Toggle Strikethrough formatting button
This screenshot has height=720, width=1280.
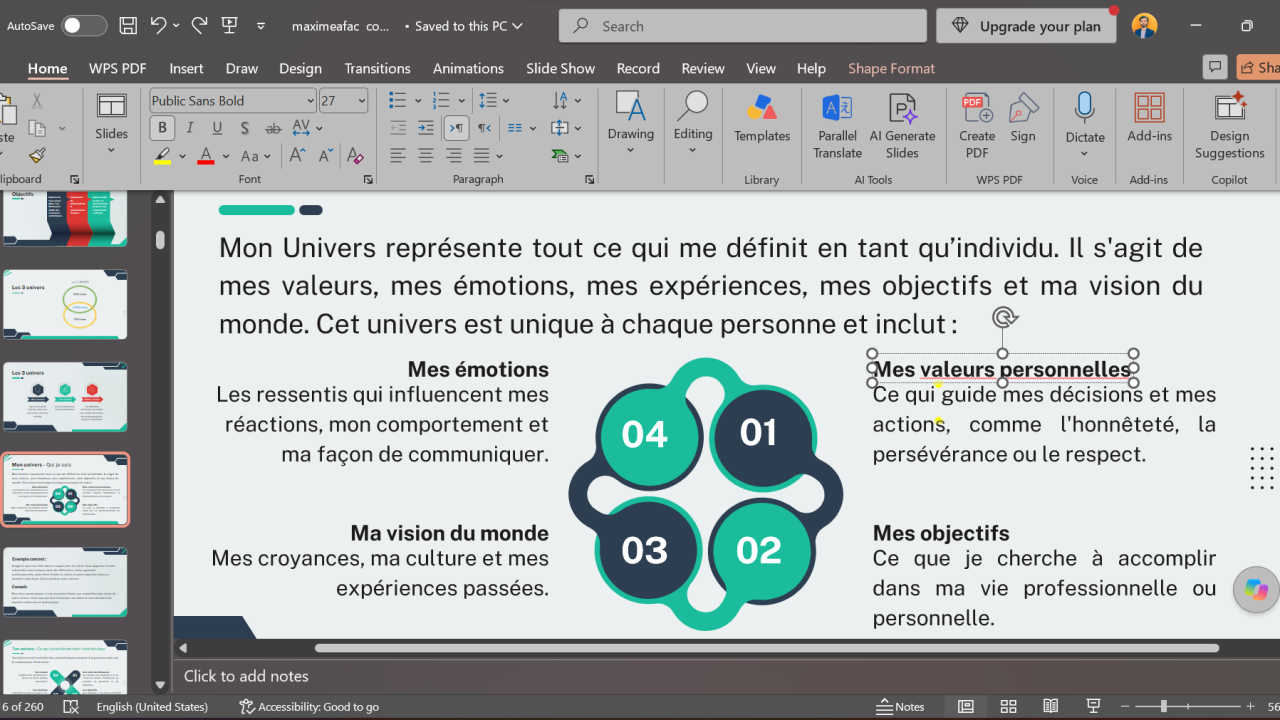(x=273, y=128)
